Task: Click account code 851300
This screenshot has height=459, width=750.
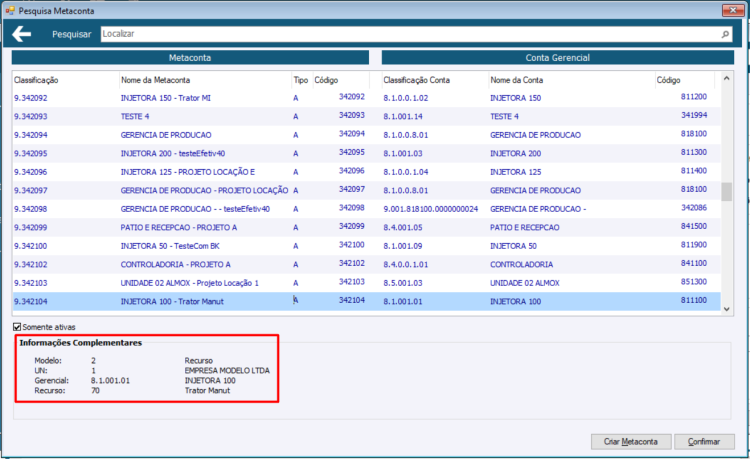Action: (x=694, y=282)
